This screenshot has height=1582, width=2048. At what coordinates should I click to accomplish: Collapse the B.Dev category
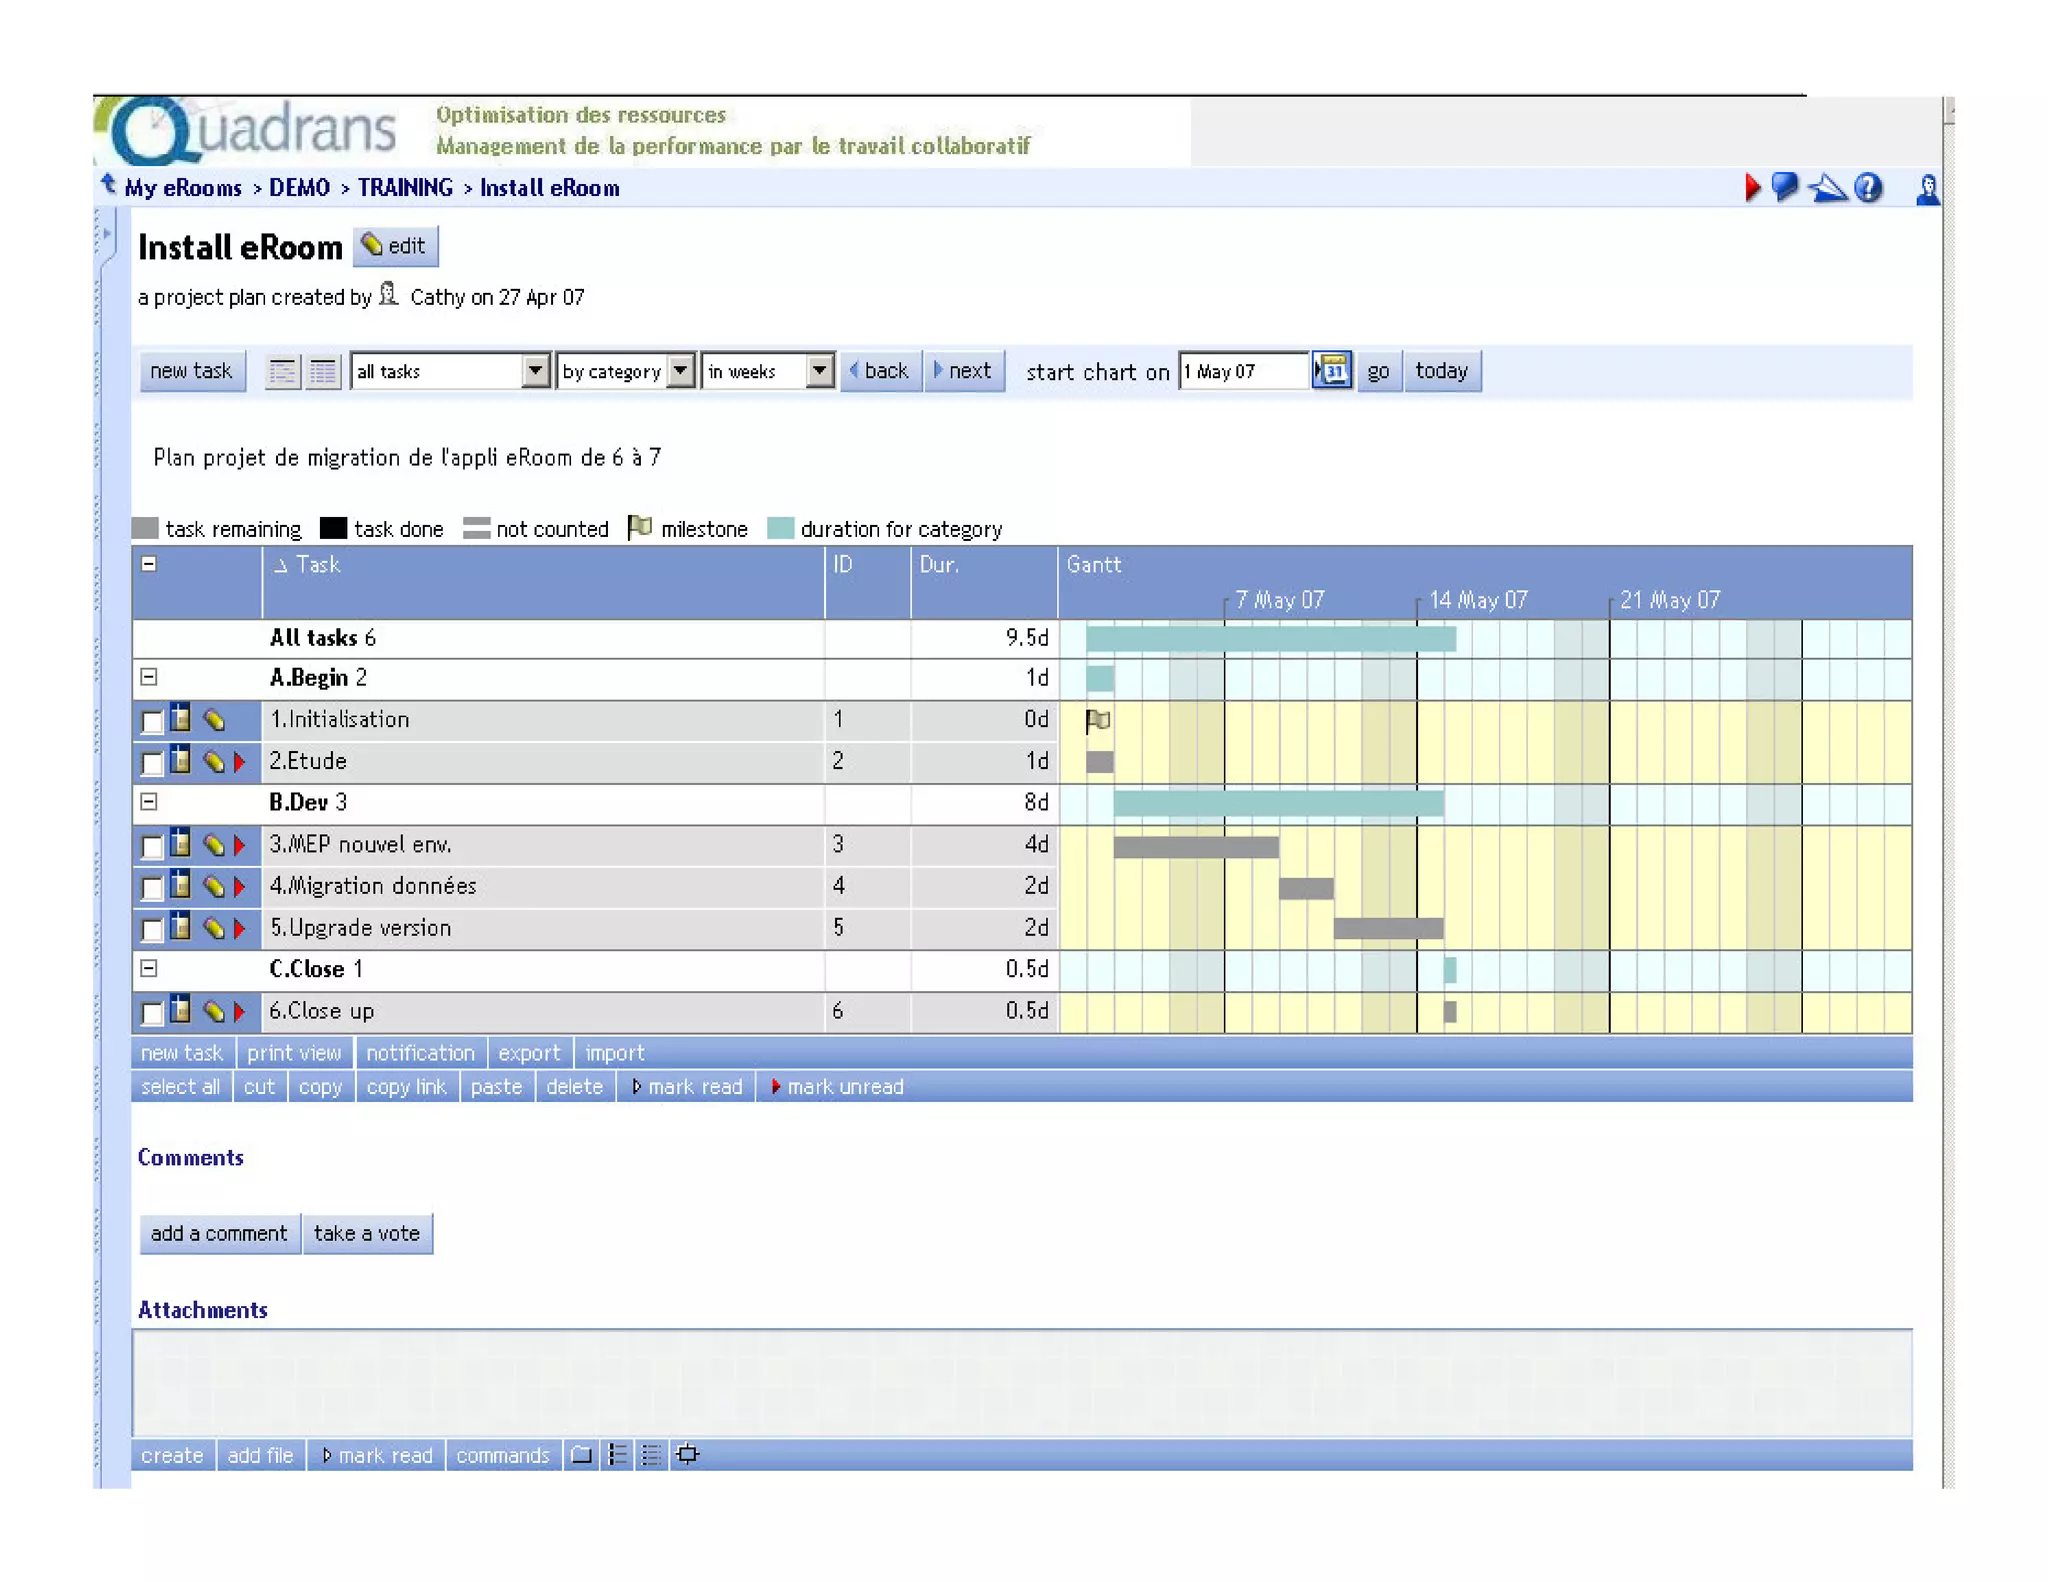tap(149, 802)
